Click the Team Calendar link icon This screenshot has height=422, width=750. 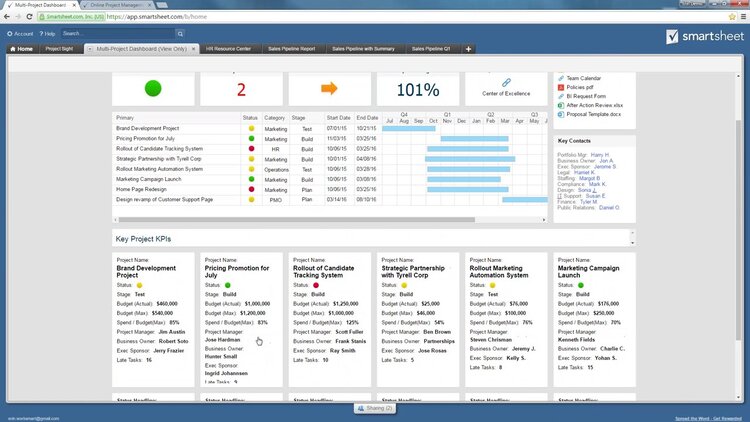pos(561,78)
